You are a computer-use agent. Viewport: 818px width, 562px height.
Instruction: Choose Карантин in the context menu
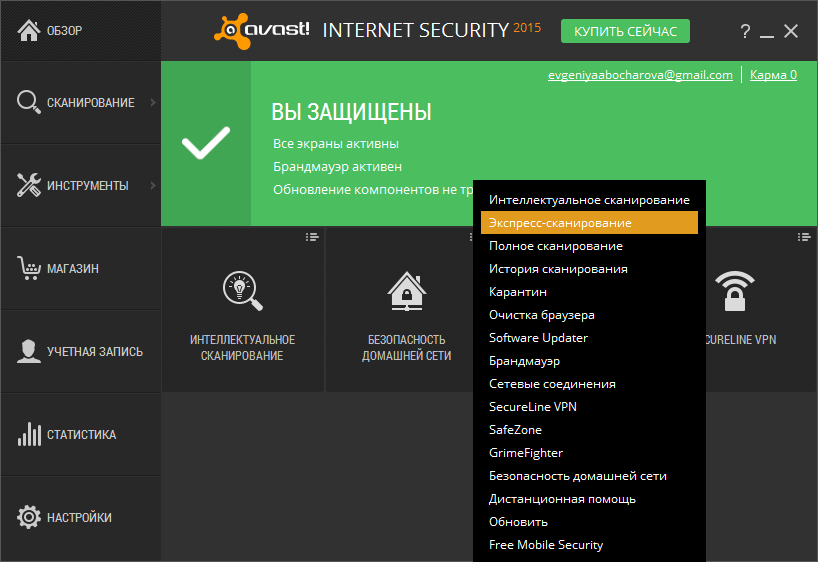point(518,292)
